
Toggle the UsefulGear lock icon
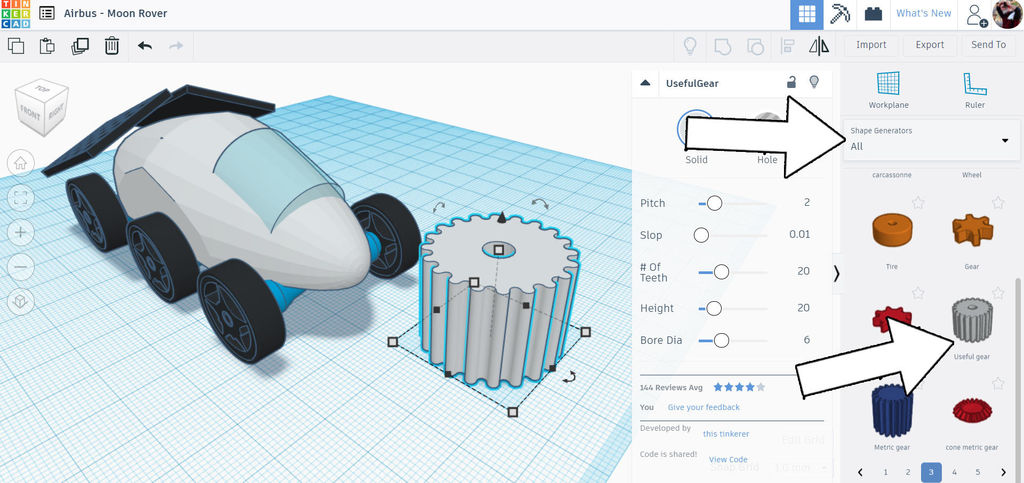coord(791,82)
